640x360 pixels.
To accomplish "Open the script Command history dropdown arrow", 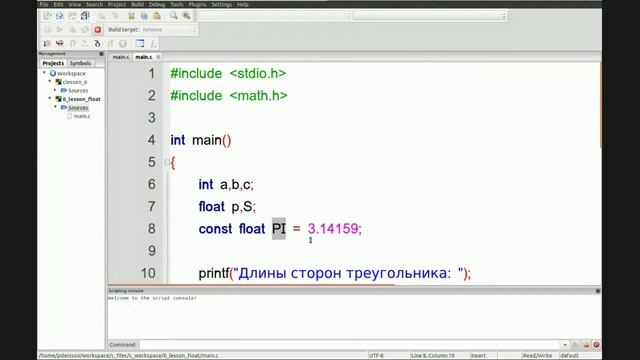I will click(565, 345).
